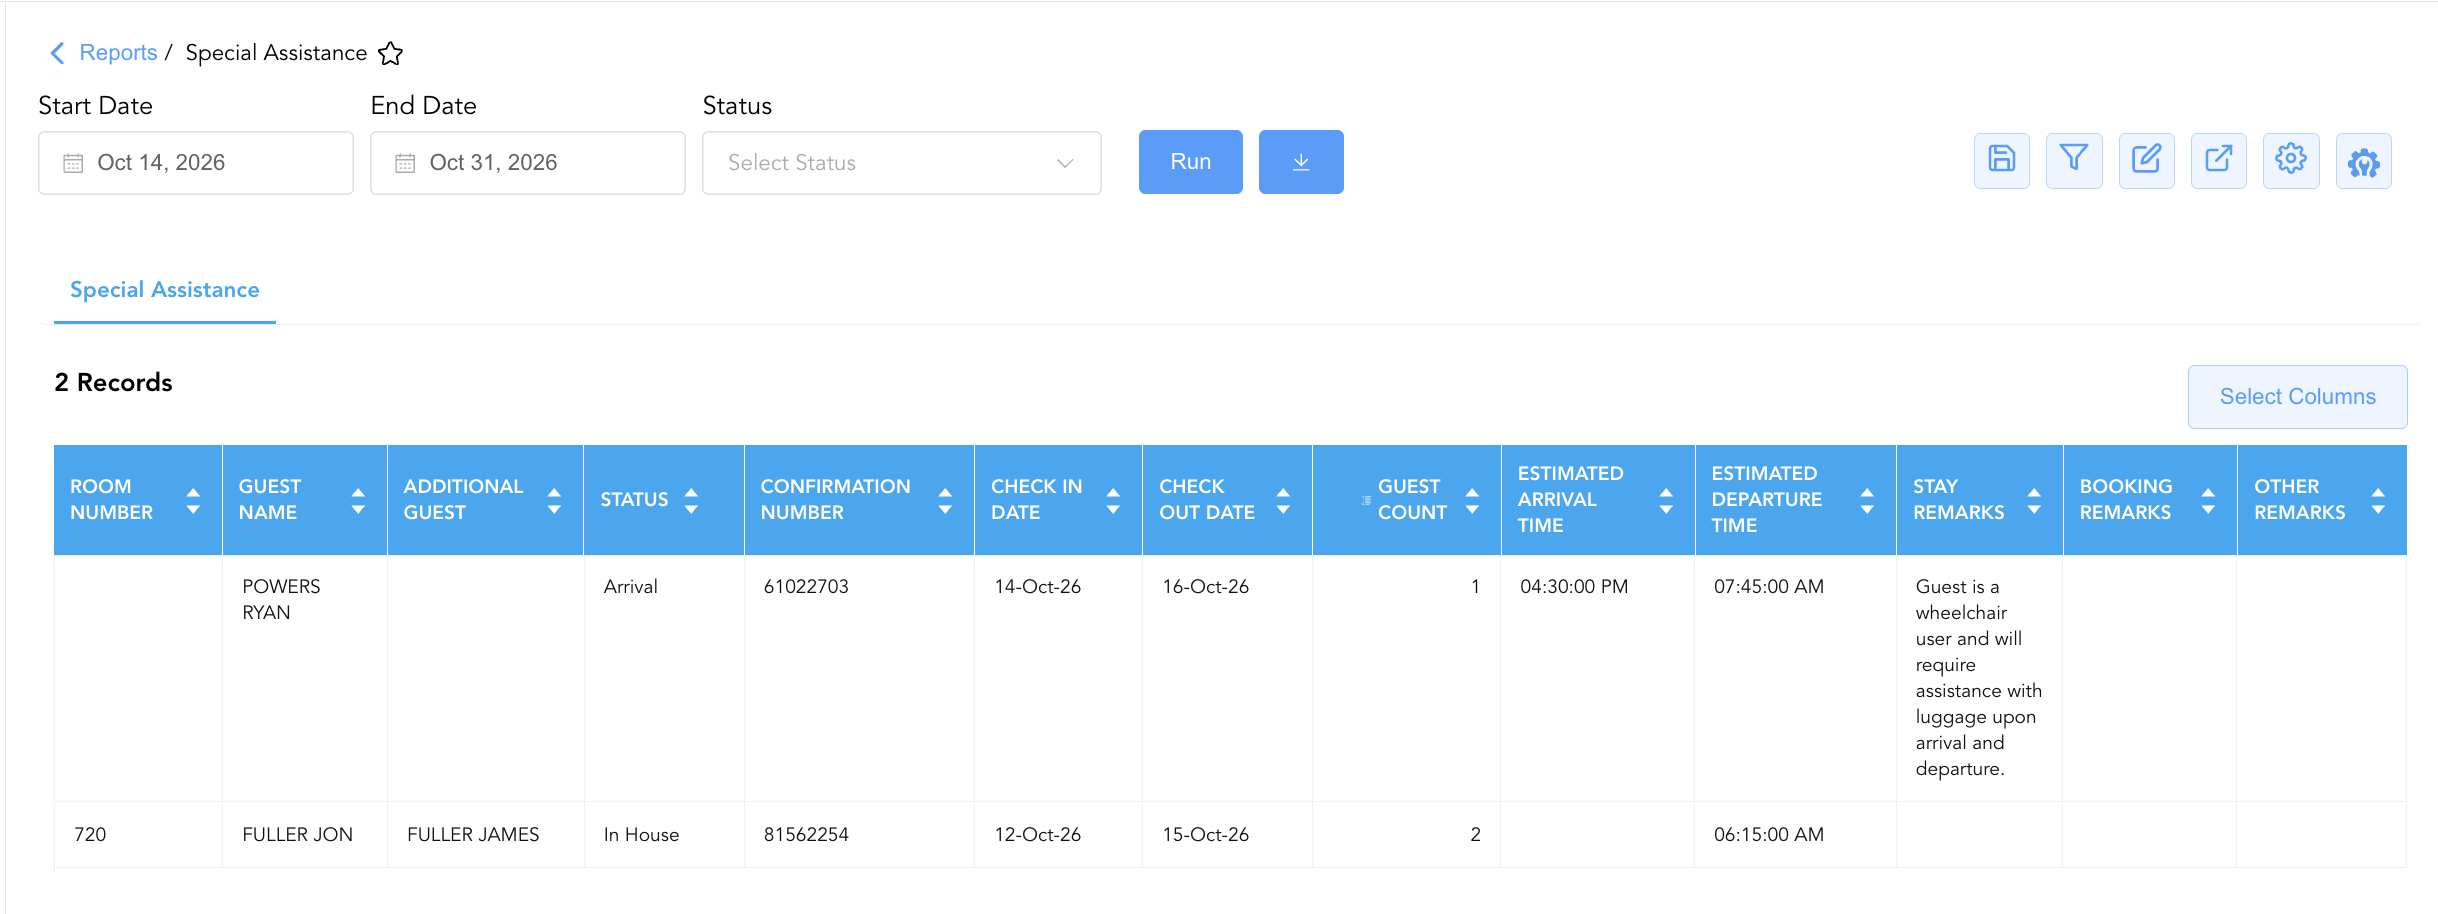Viewport: 2438px width, 914px height.
Task: Click departure time 06:15:00 AM
Action: click(1769, 835)
